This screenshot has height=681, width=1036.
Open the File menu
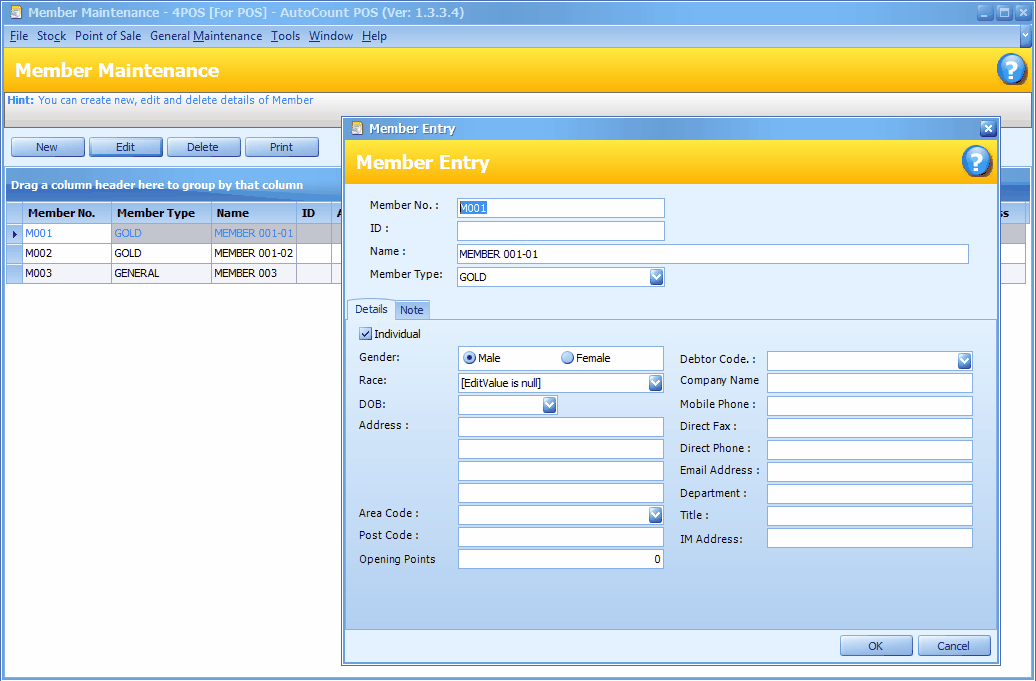18,36
